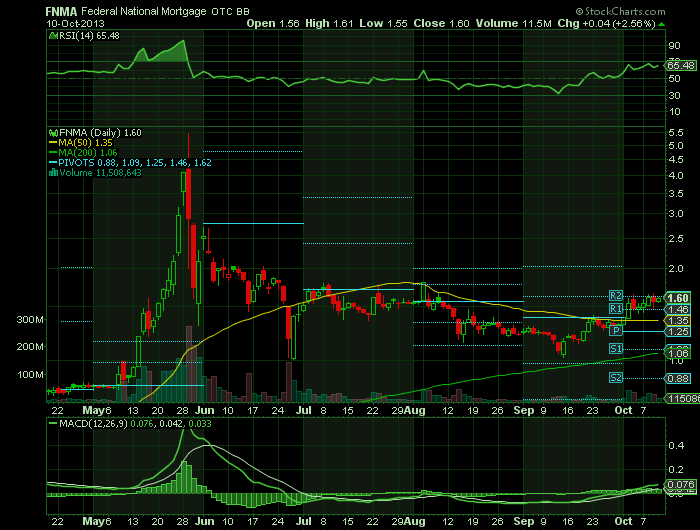The image size is (700, 530).
Task: Click the Volume 11.5M header value
Action: pos(513,23)
